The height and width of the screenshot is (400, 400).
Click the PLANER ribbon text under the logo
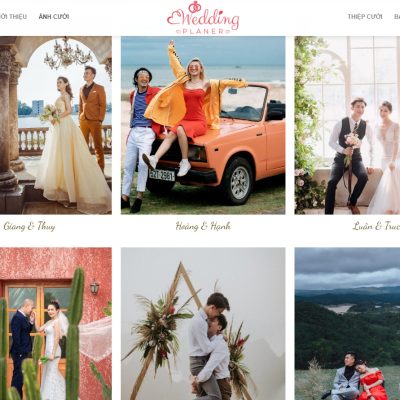tap(203, 32)
